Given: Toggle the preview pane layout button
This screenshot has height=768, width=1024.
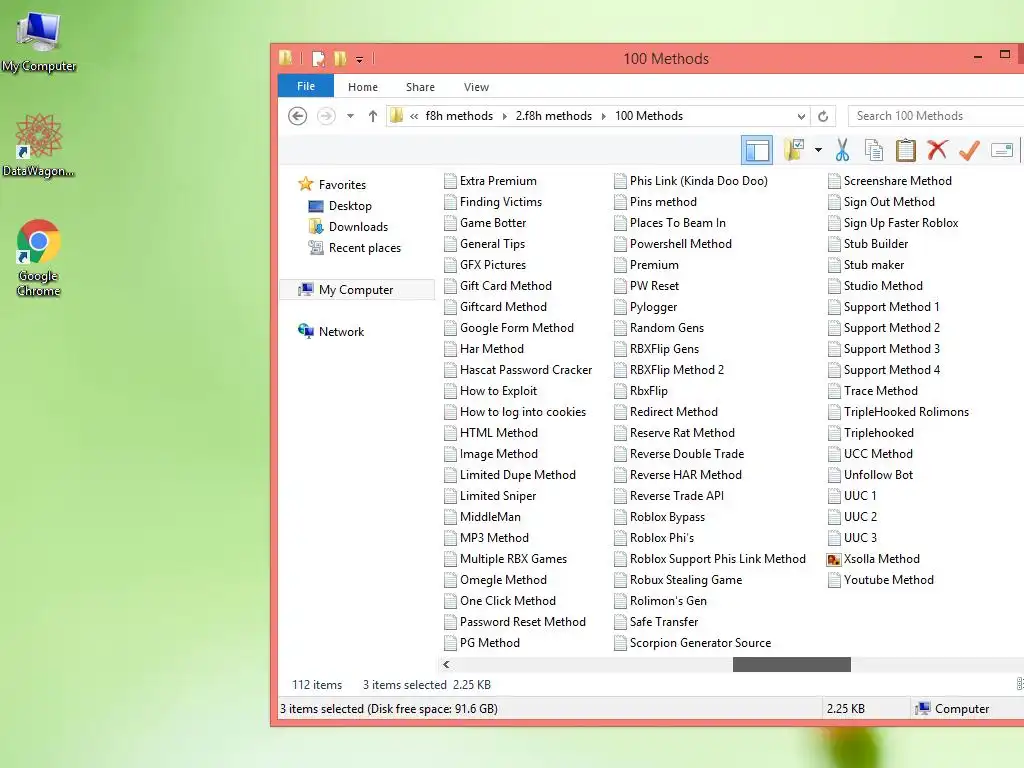Looking at the screenshot, I should tap(757, 150).
